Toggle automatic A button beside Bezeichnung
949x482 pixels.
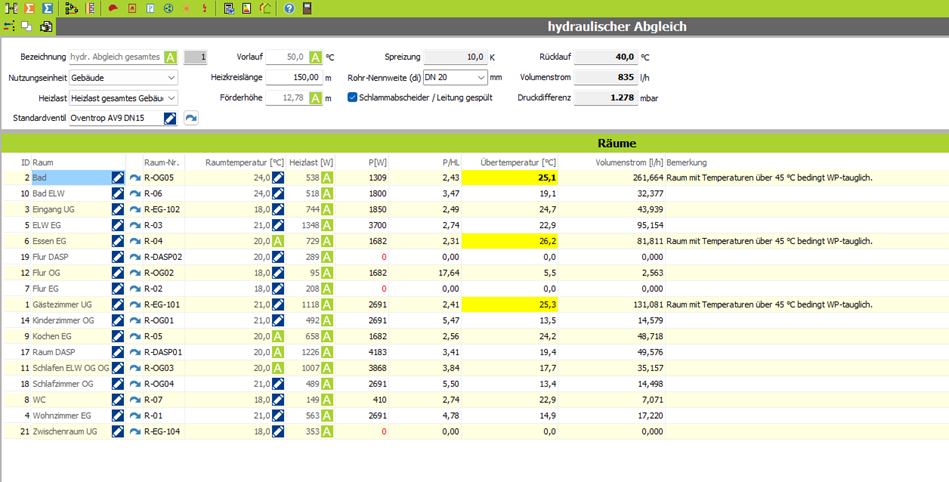tap(170, 57)
